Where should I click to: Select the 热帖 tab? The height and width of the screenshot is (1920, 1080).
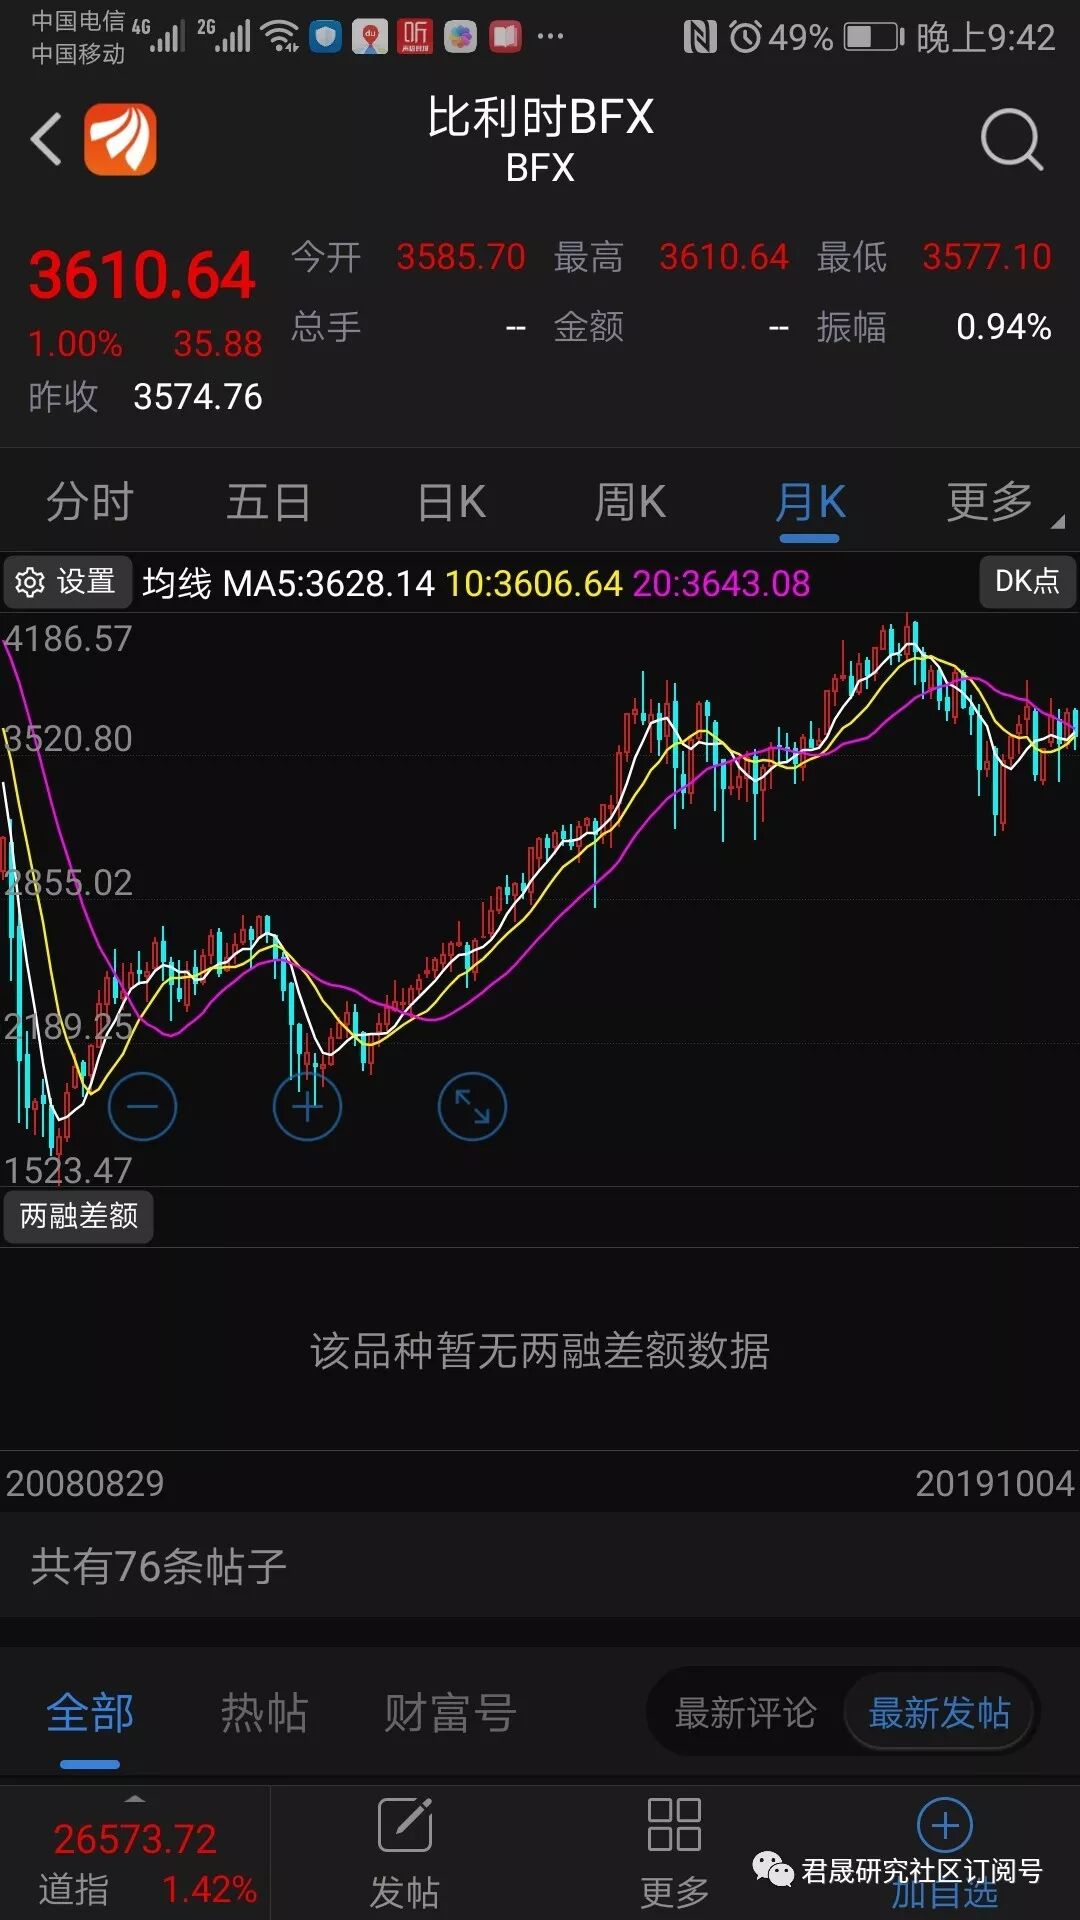[x=264, y=1713]
